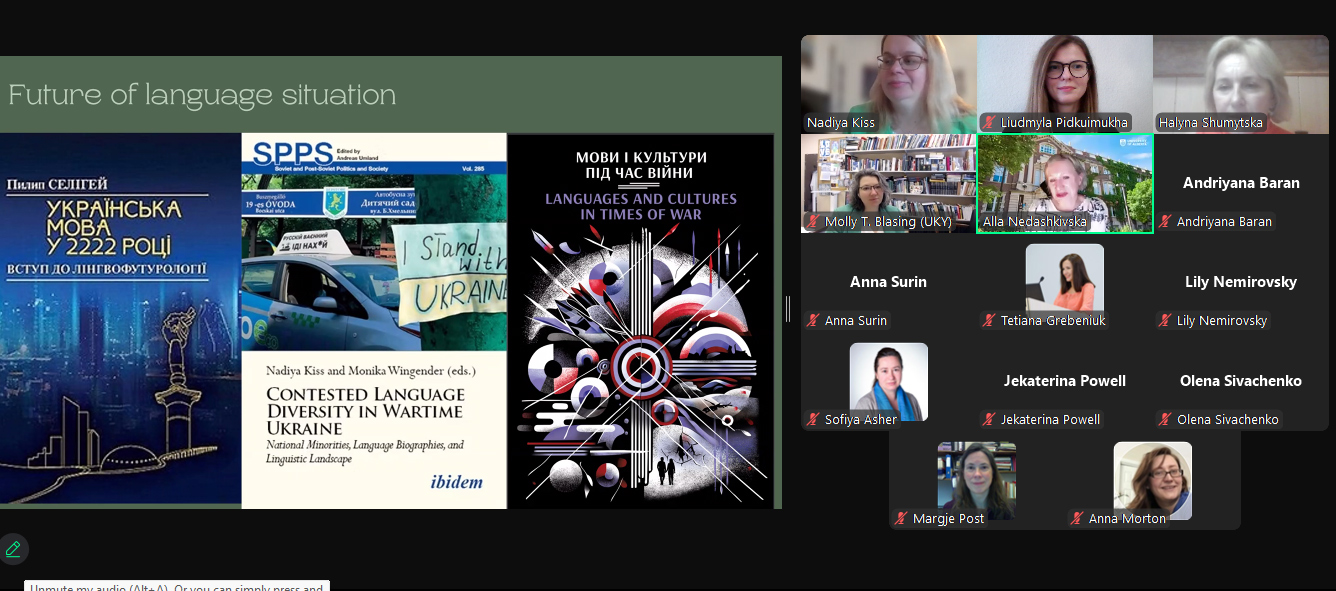Click the large Jekaterina Powell name text
1336x591 pixels.
1065,381
